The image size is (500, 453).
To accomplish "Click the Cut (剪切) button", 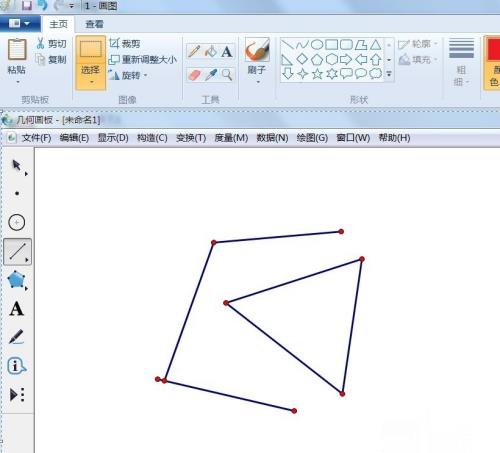I will (51, 43).
